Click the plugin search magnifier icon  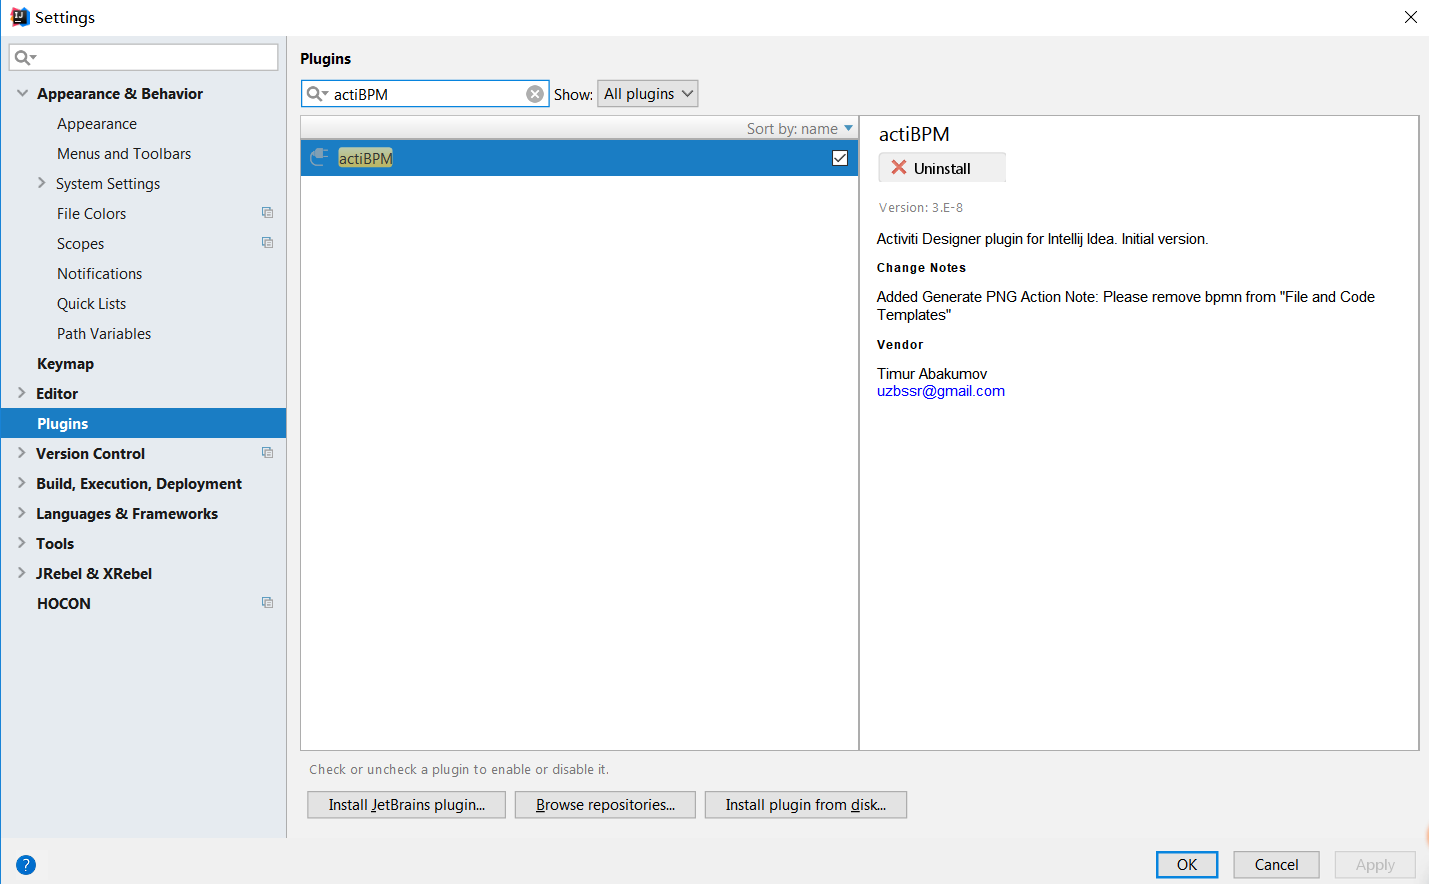[x=316, y=94]
